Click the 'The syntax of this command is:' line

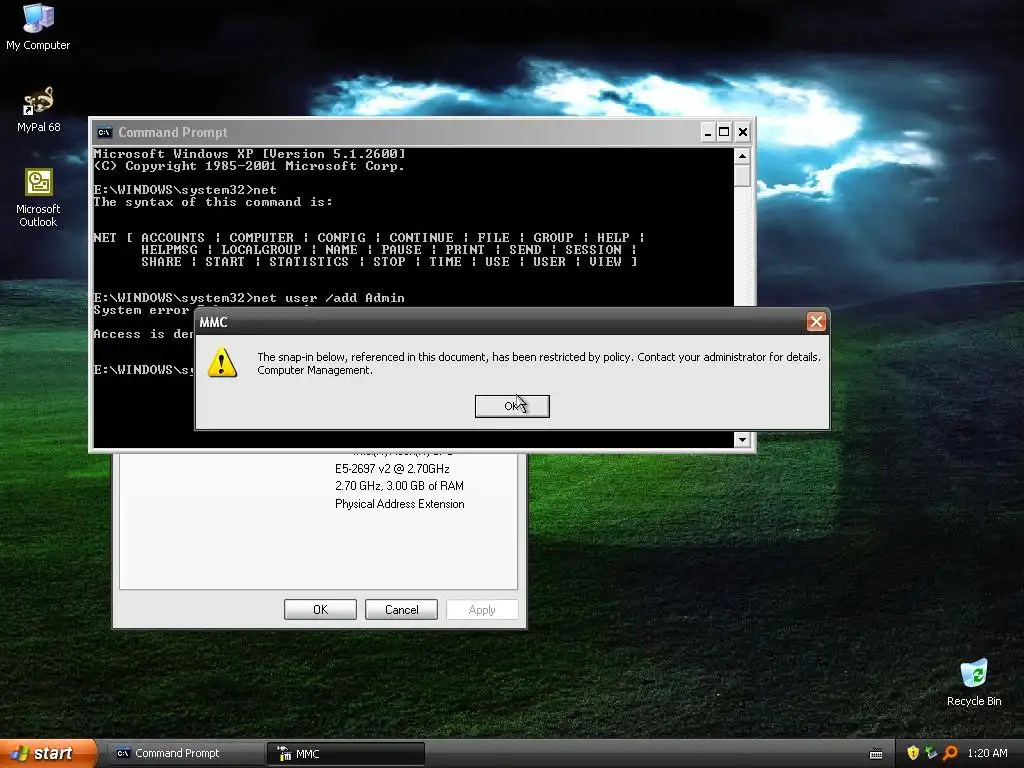tap(213, 202)
